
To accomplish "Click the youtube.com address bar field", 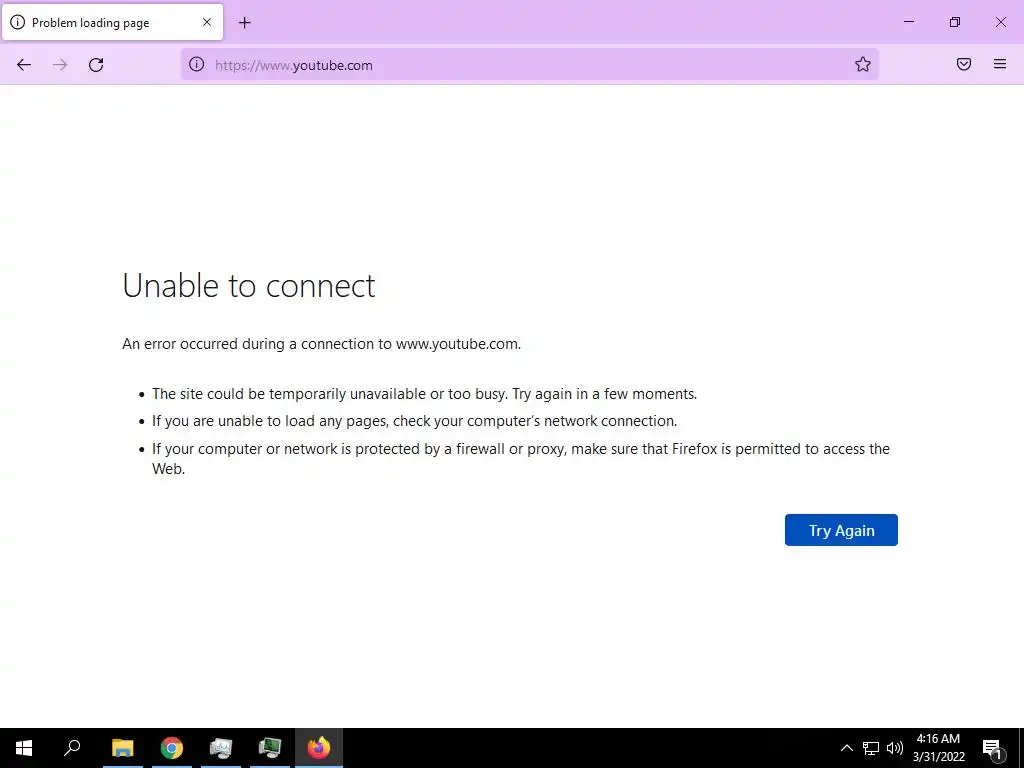I will pyautogui.click(x=529, y=65).
